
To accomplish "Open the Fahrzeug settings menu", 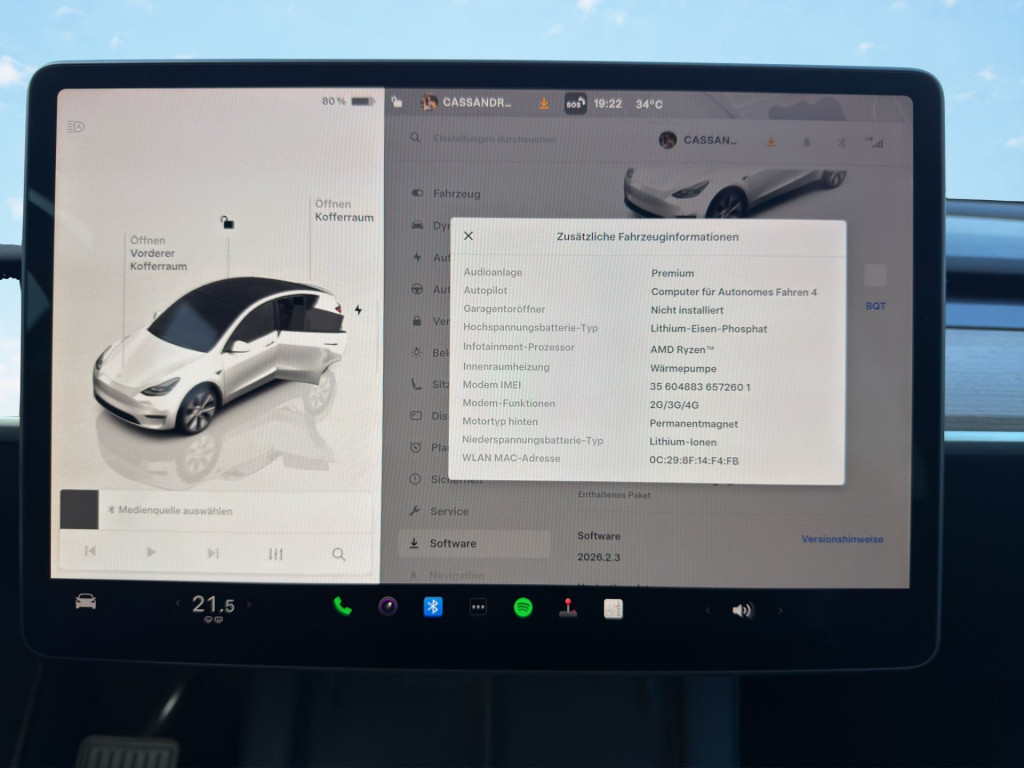I will pos(447,193).
